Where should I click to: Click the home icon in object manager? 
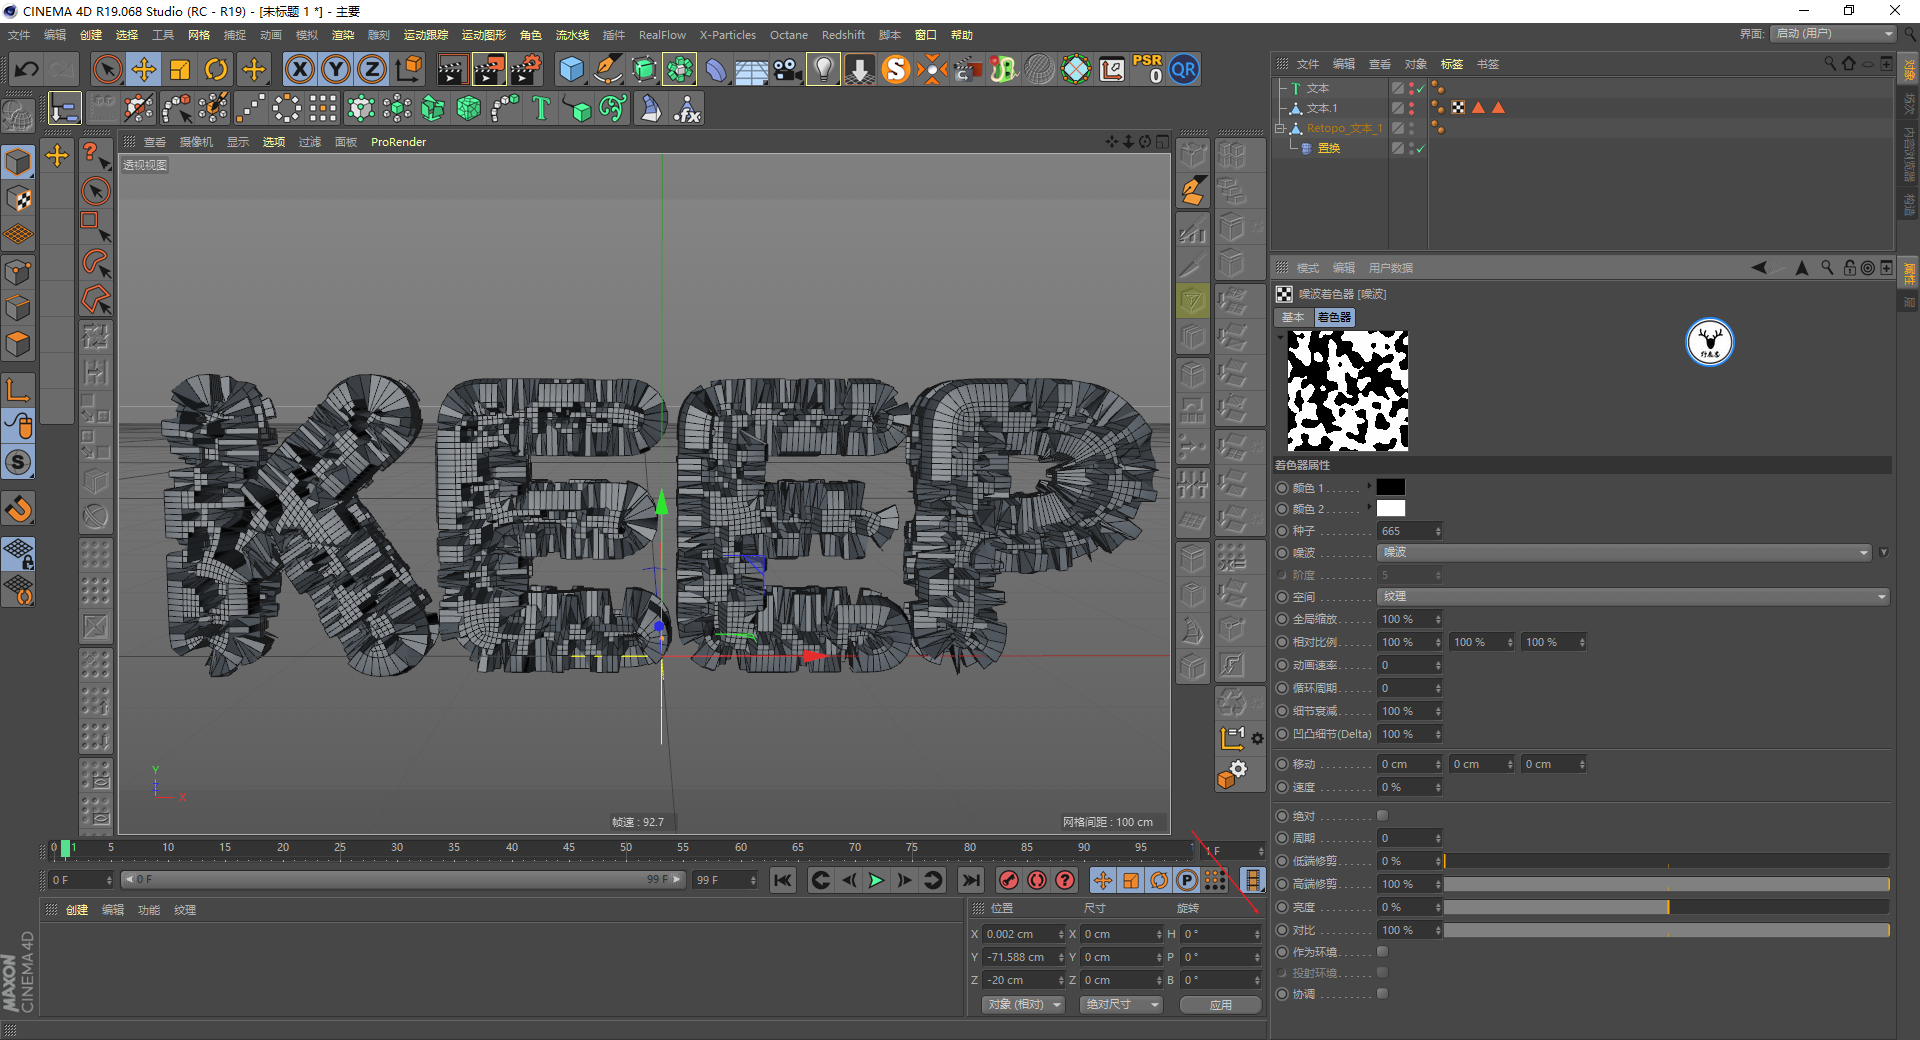pyautogui.click(x=1848, y=63)
